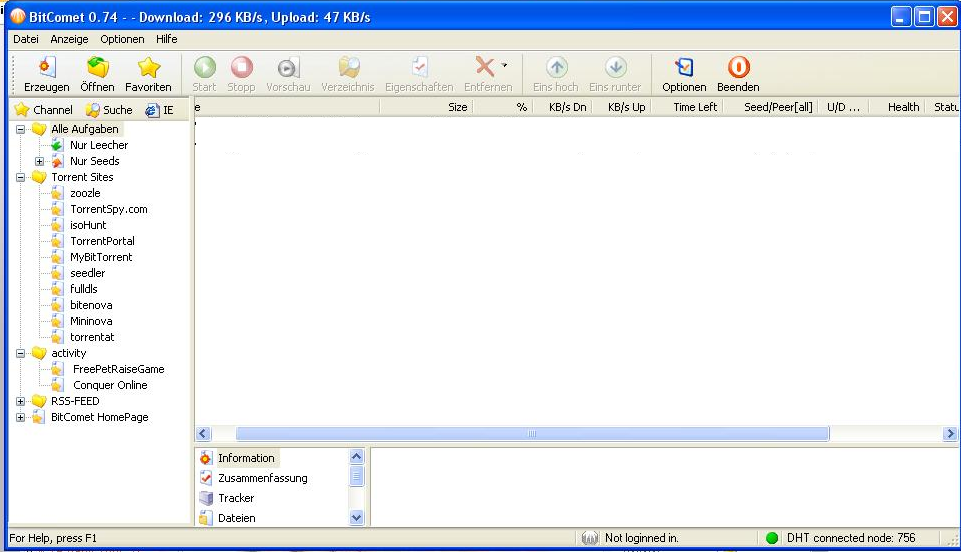Open the Hilfe menu
Viewport: 961px width, 552px height.
tap(166, 39)
